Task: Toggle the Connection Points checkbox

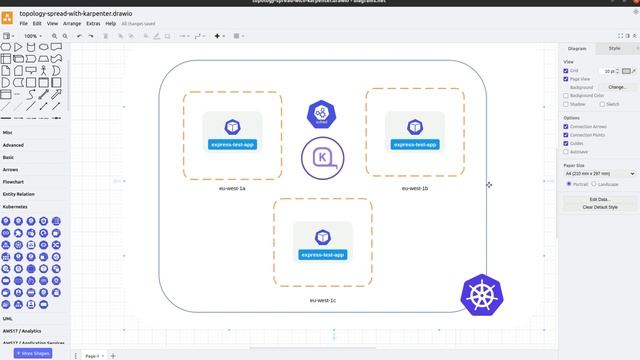Action: pos(566,135)
